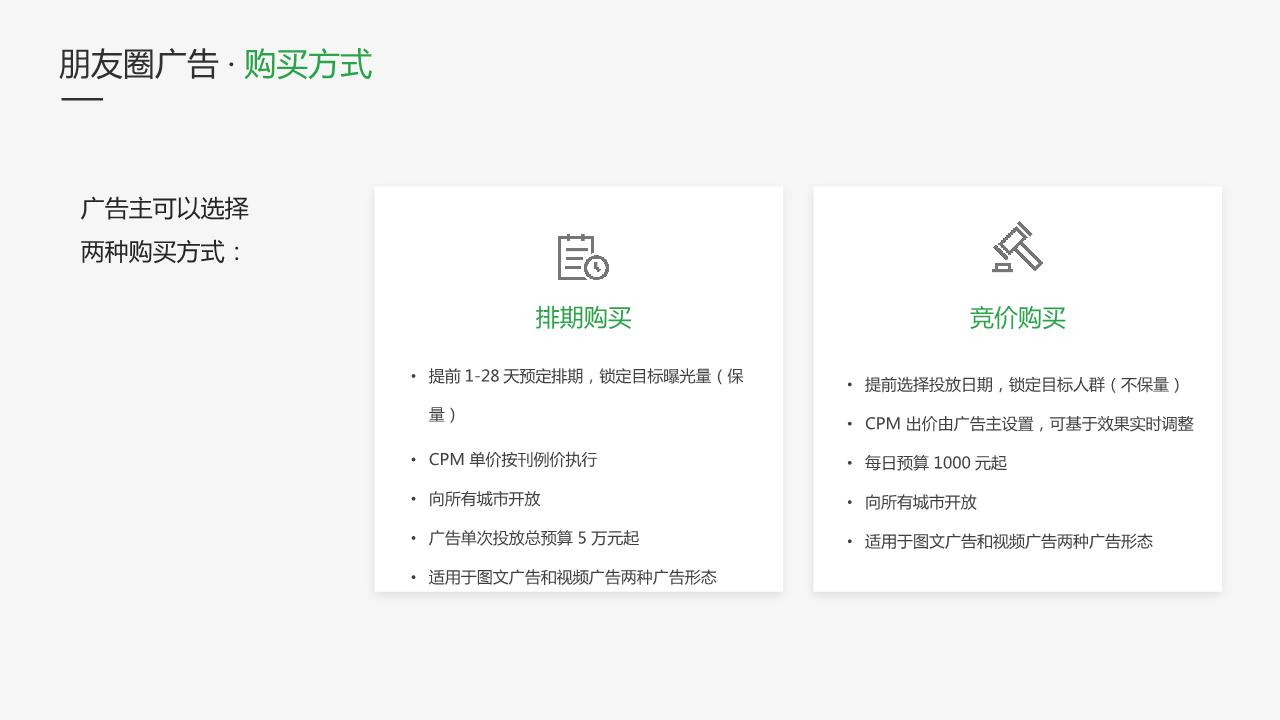Click 适用于图文广告 bullet in 排期购买 card
Screen dimensions: 1280x720
pos(572,577)
